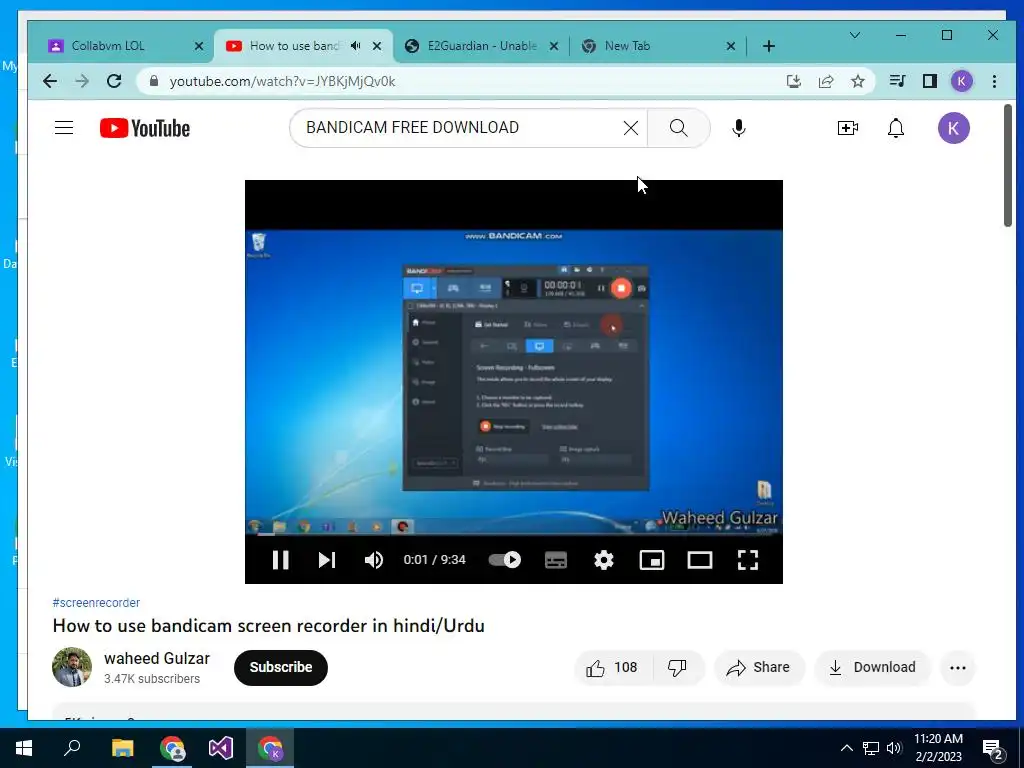The width and height of the screenshot is (1024, 768).
Task: Toggle subtitles/closed captions
Action: click(556, 560)
